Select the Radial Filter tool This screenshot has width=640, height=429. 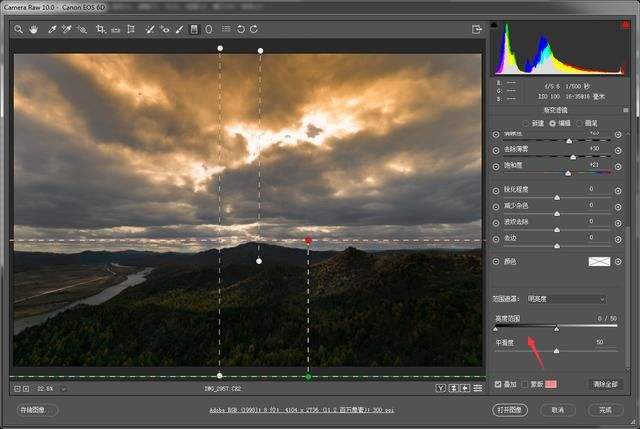pyautogui.click(x=209, y=29)
